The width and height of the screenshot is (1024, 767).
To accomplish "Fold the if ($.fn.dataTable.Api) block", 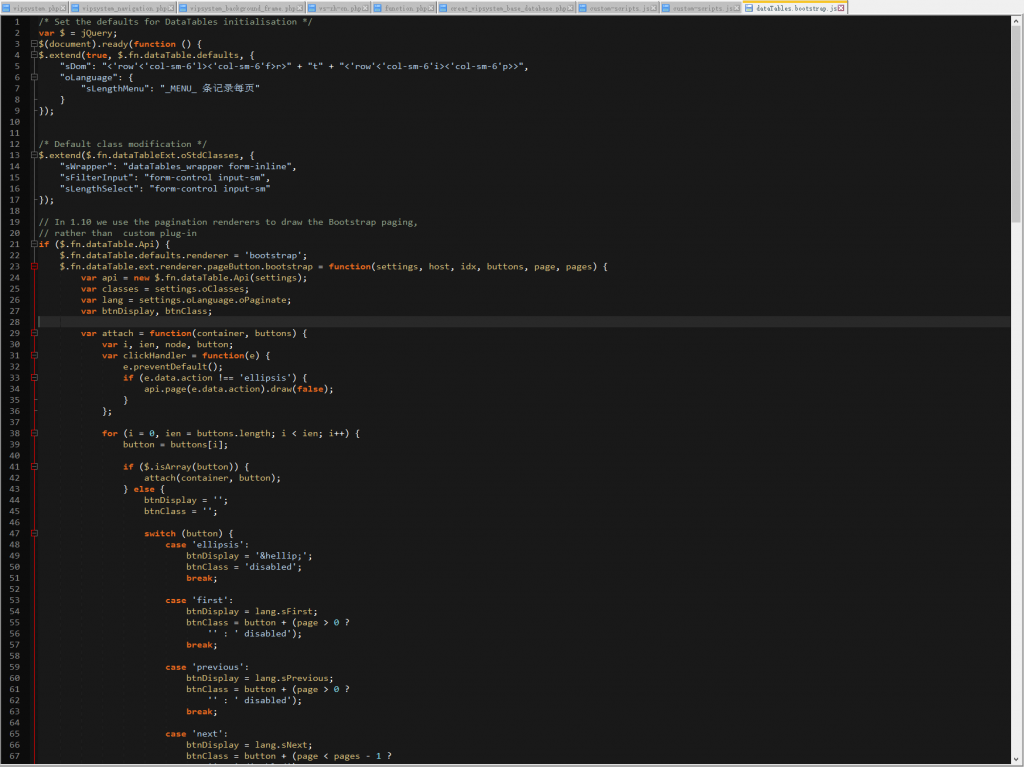I will pos(34,244).
